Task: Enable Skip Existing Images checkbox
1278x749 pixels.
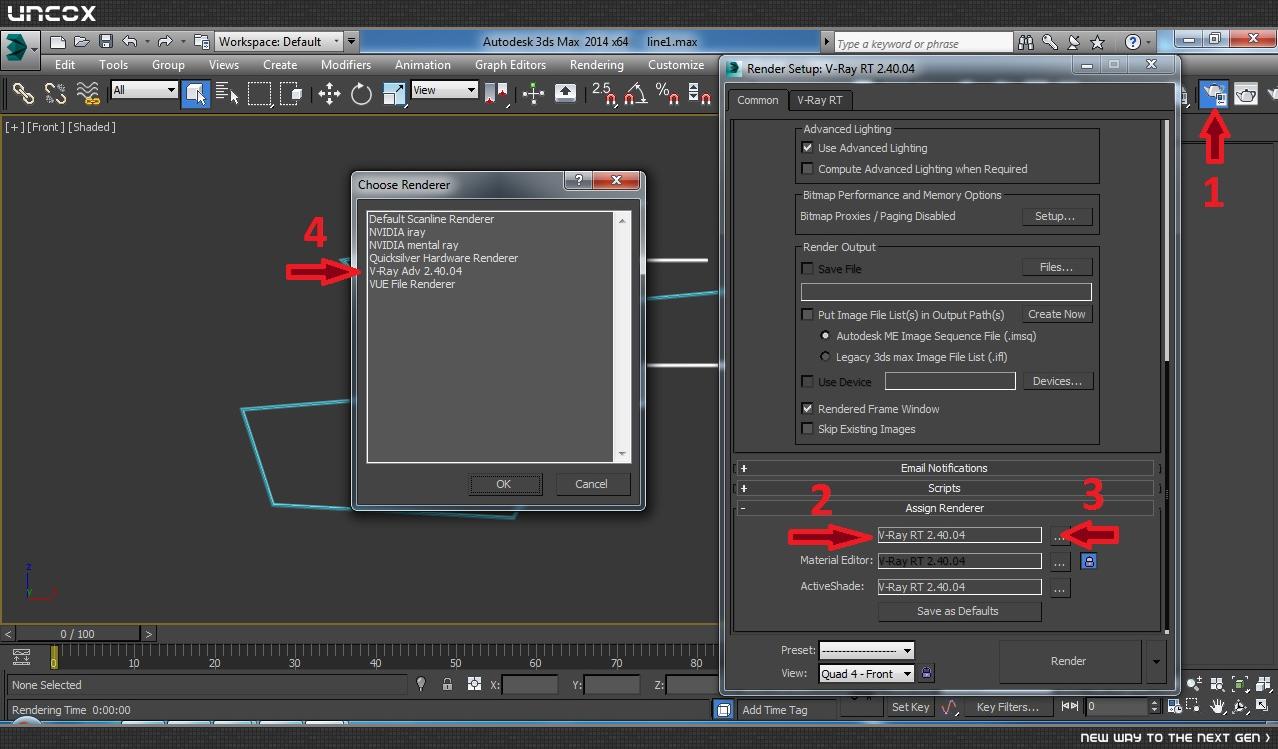Action: 807,429
